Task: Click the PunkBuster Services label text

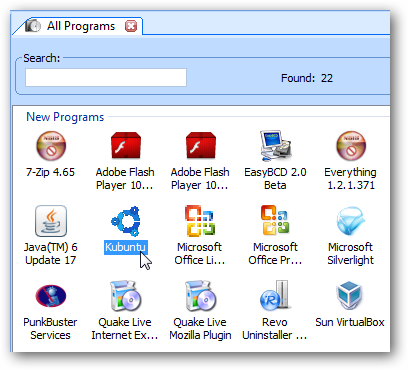Action: point(50,329)
